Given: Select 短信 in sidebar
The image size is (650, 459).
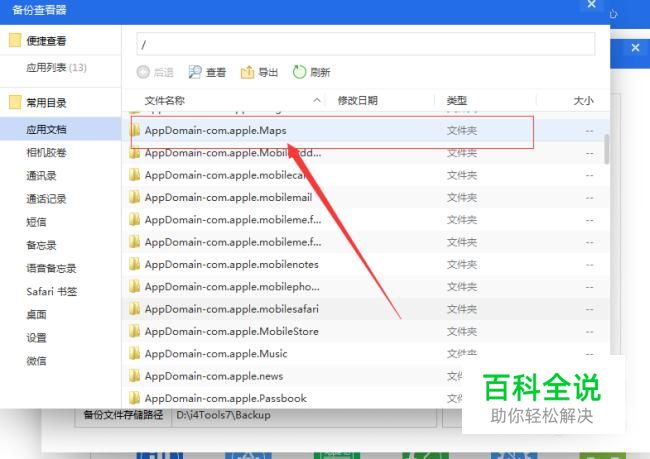Looking at the screenshot, I should 36,222.
